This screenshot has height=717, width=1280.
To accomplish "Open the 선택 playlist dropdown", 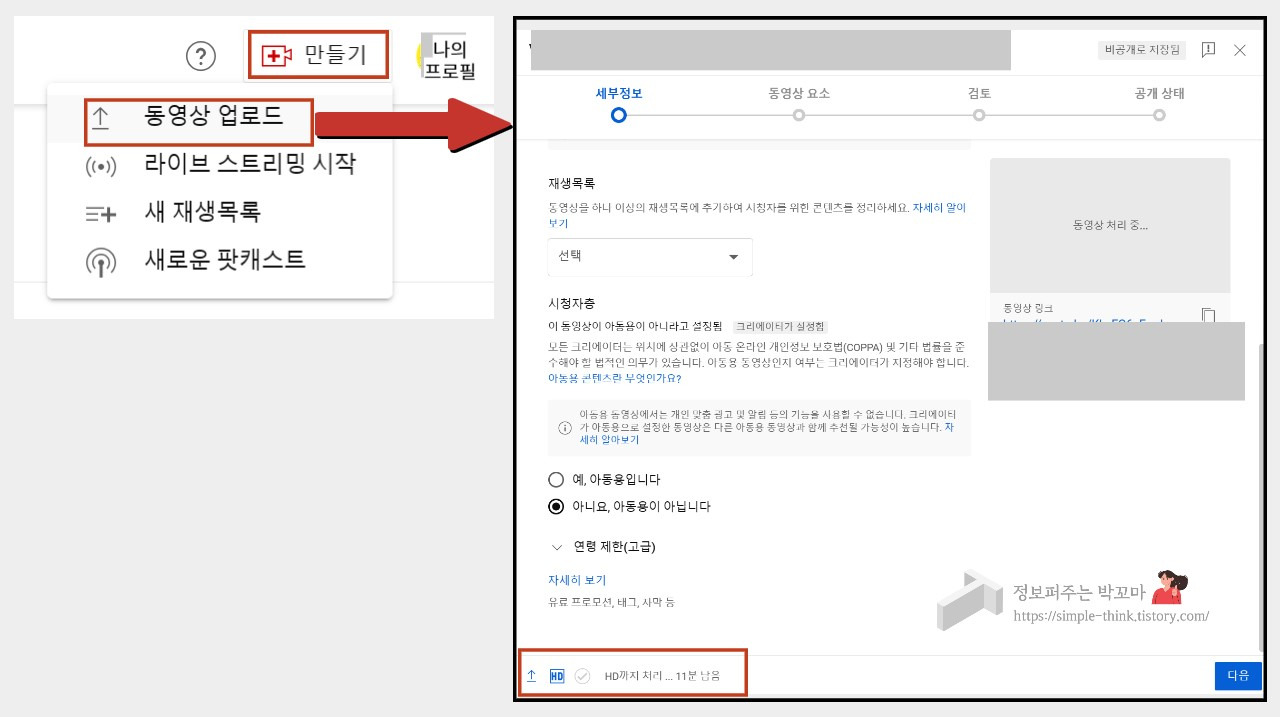I will [650, 257].
